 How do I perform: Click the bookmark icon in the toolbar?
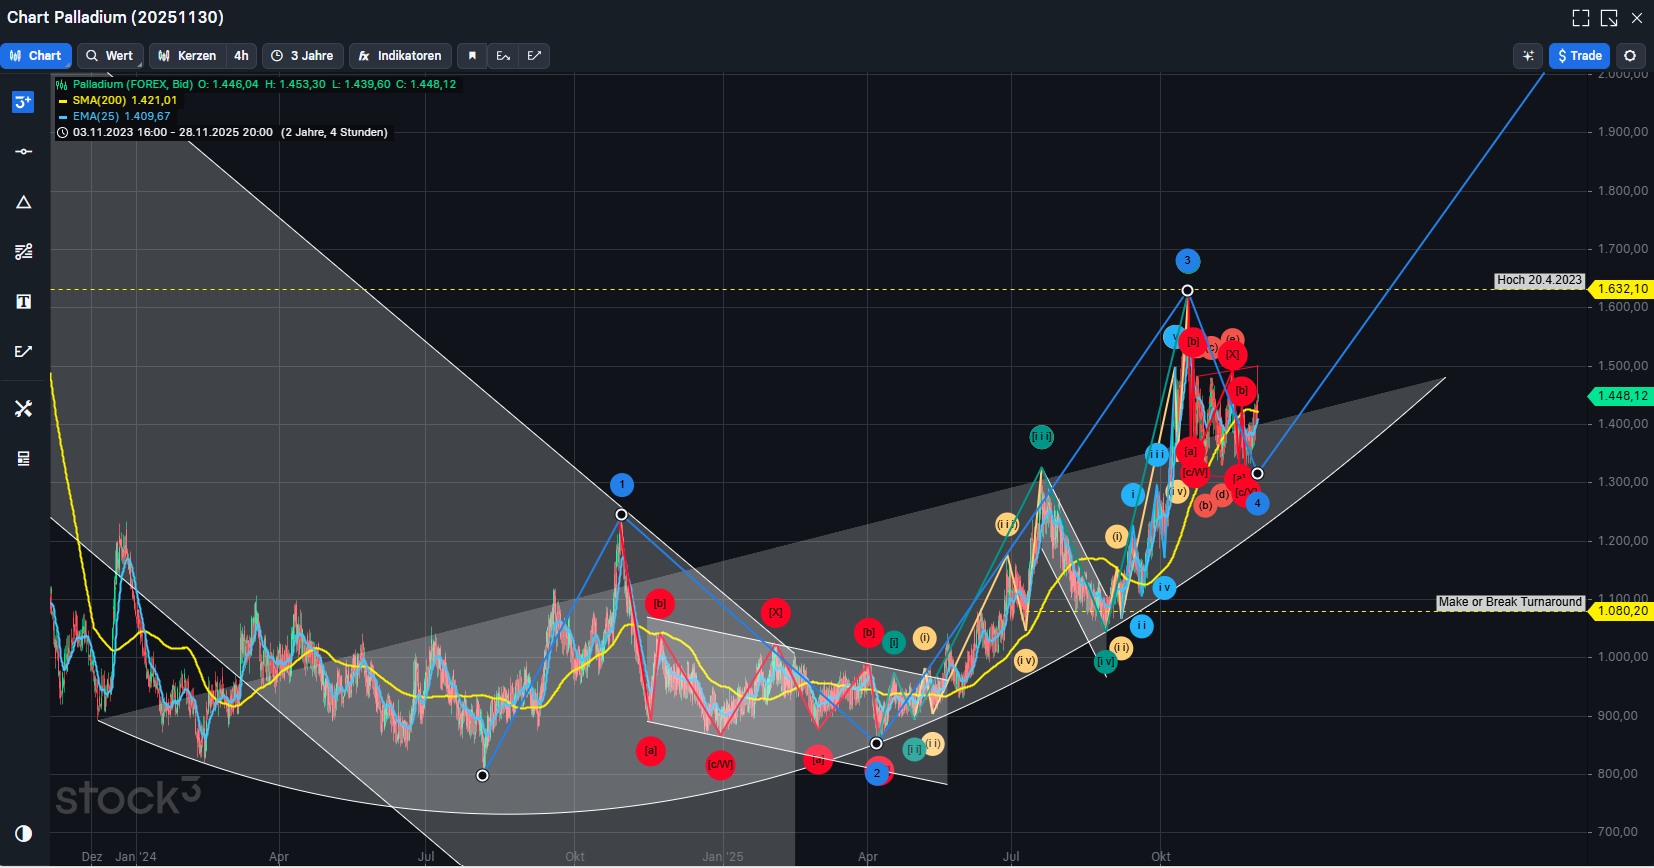[473, 56]
